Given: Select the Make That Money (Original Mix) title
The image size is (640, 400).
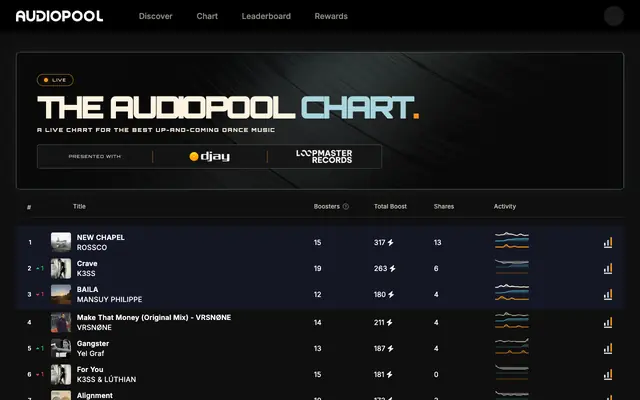Looking at the screenshot, I should tap(154, 318).
